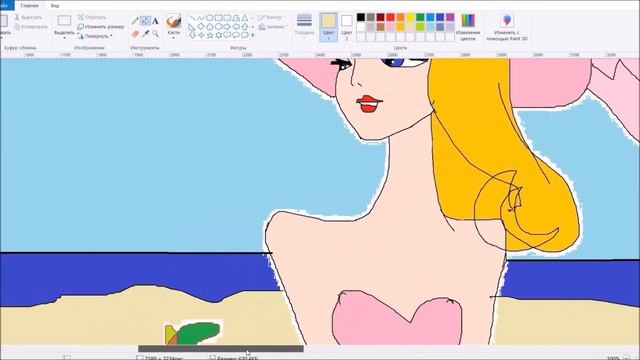
Task: Pick the green color swatch
Action: 420,17
